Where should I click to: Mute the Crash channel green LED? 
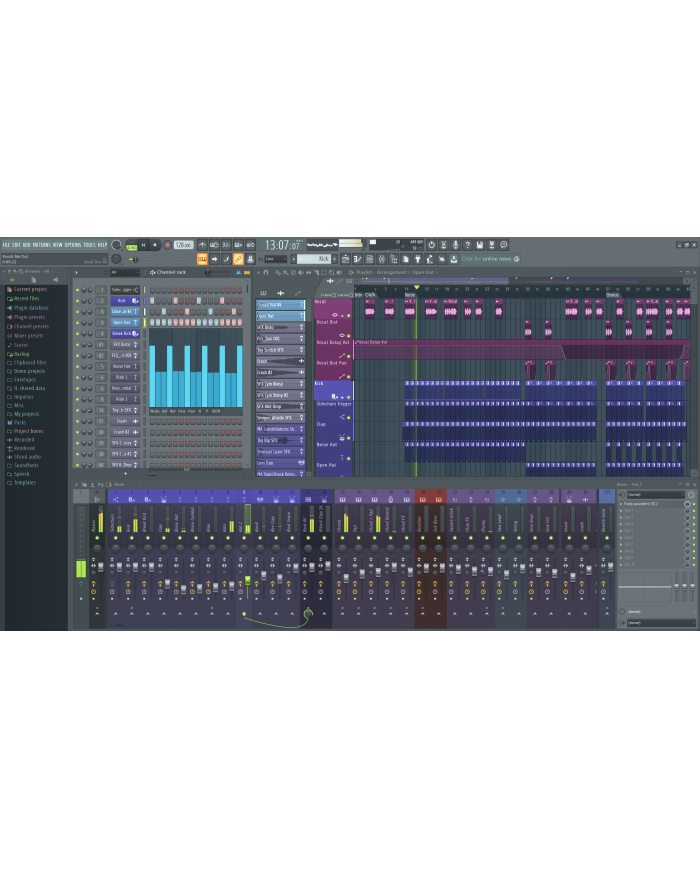(78, 421)
